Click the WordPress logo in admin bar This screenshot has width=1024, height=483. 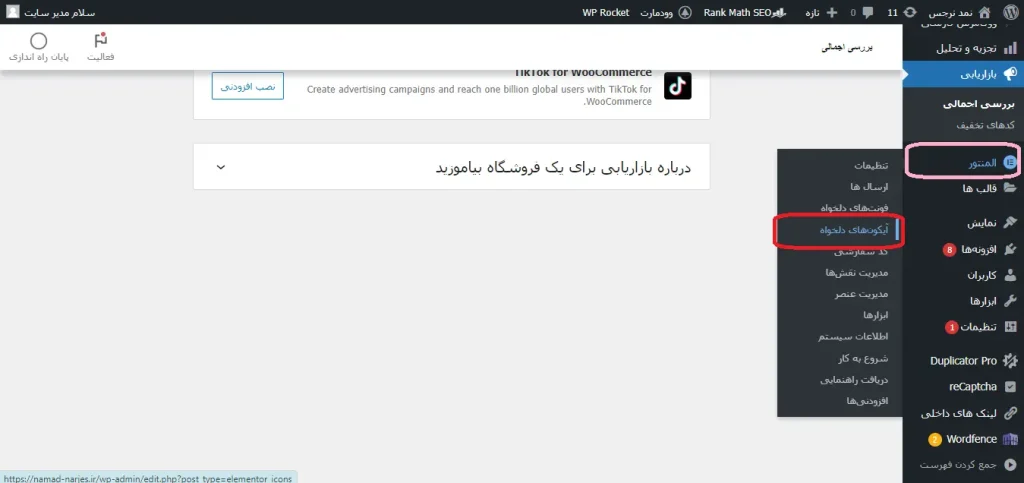pyautogui.click(x=1011, y=12)
